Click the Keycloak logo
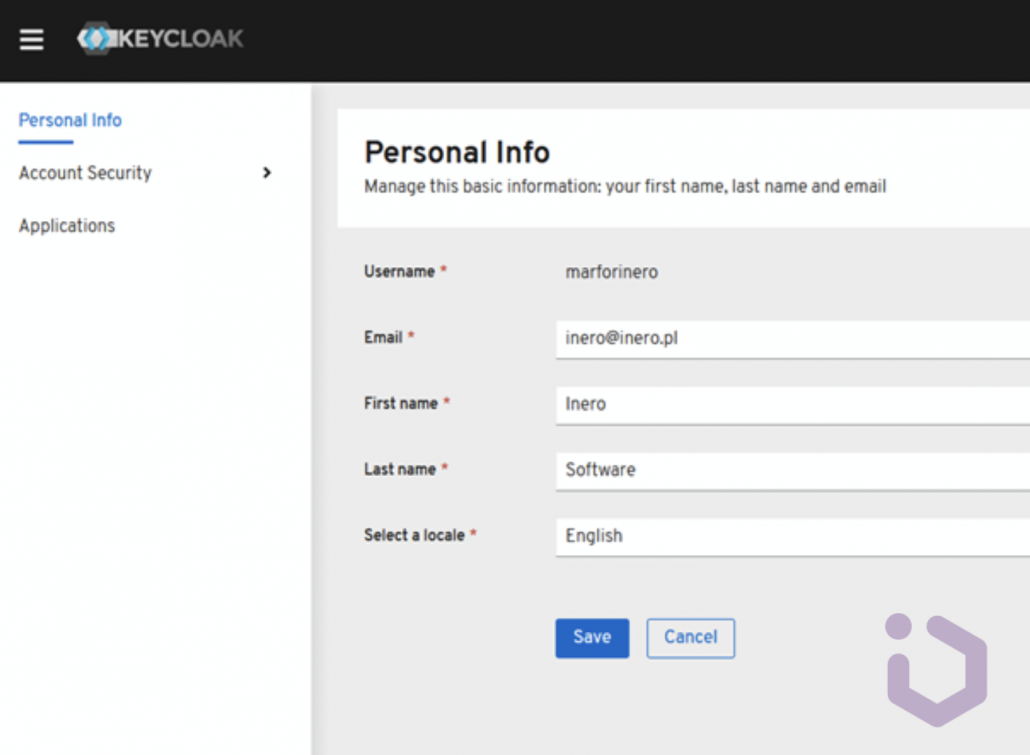This screenshot has width=1030, height=755. pyautogui.click(x=160, y=39)
